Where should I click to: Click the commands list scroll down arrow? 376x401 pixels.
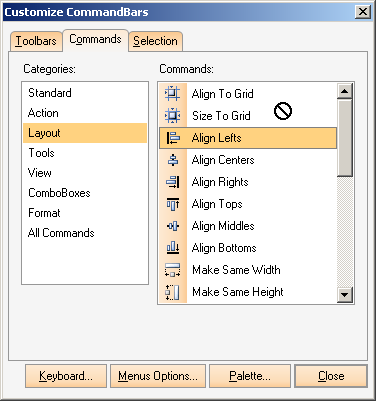345,295
